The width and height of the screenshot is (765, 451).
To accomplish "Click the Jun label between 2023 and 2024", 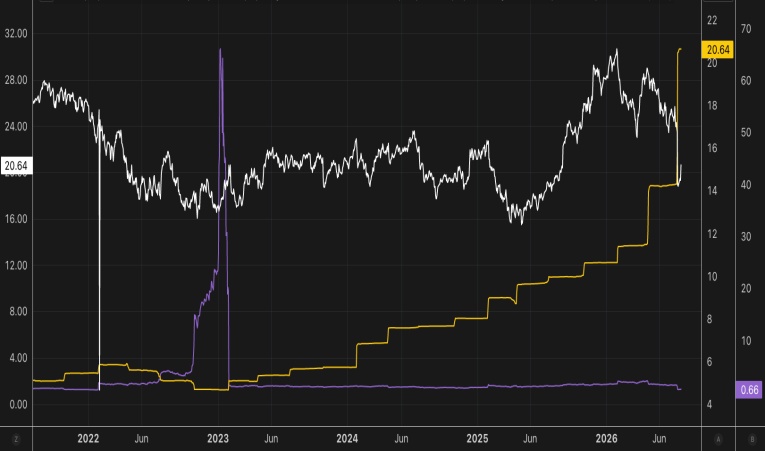I will point(271,438).
